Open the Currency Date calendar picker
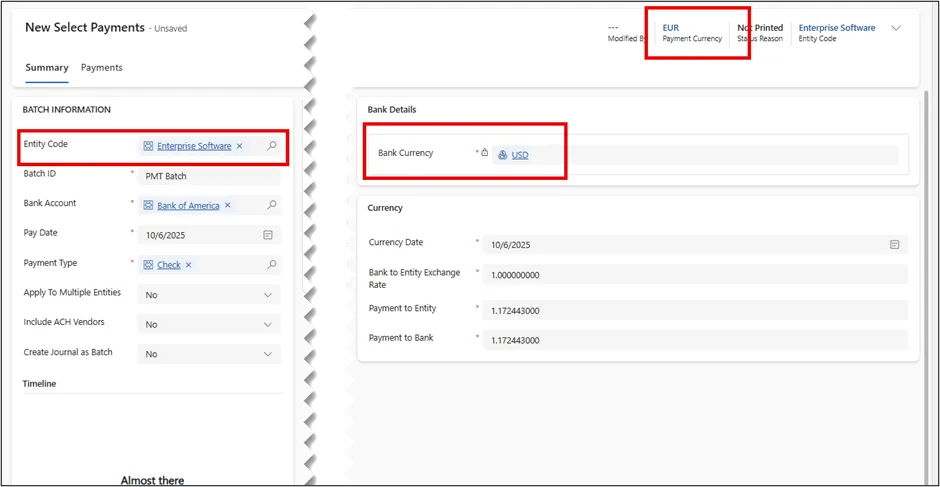 pos(894,245)
